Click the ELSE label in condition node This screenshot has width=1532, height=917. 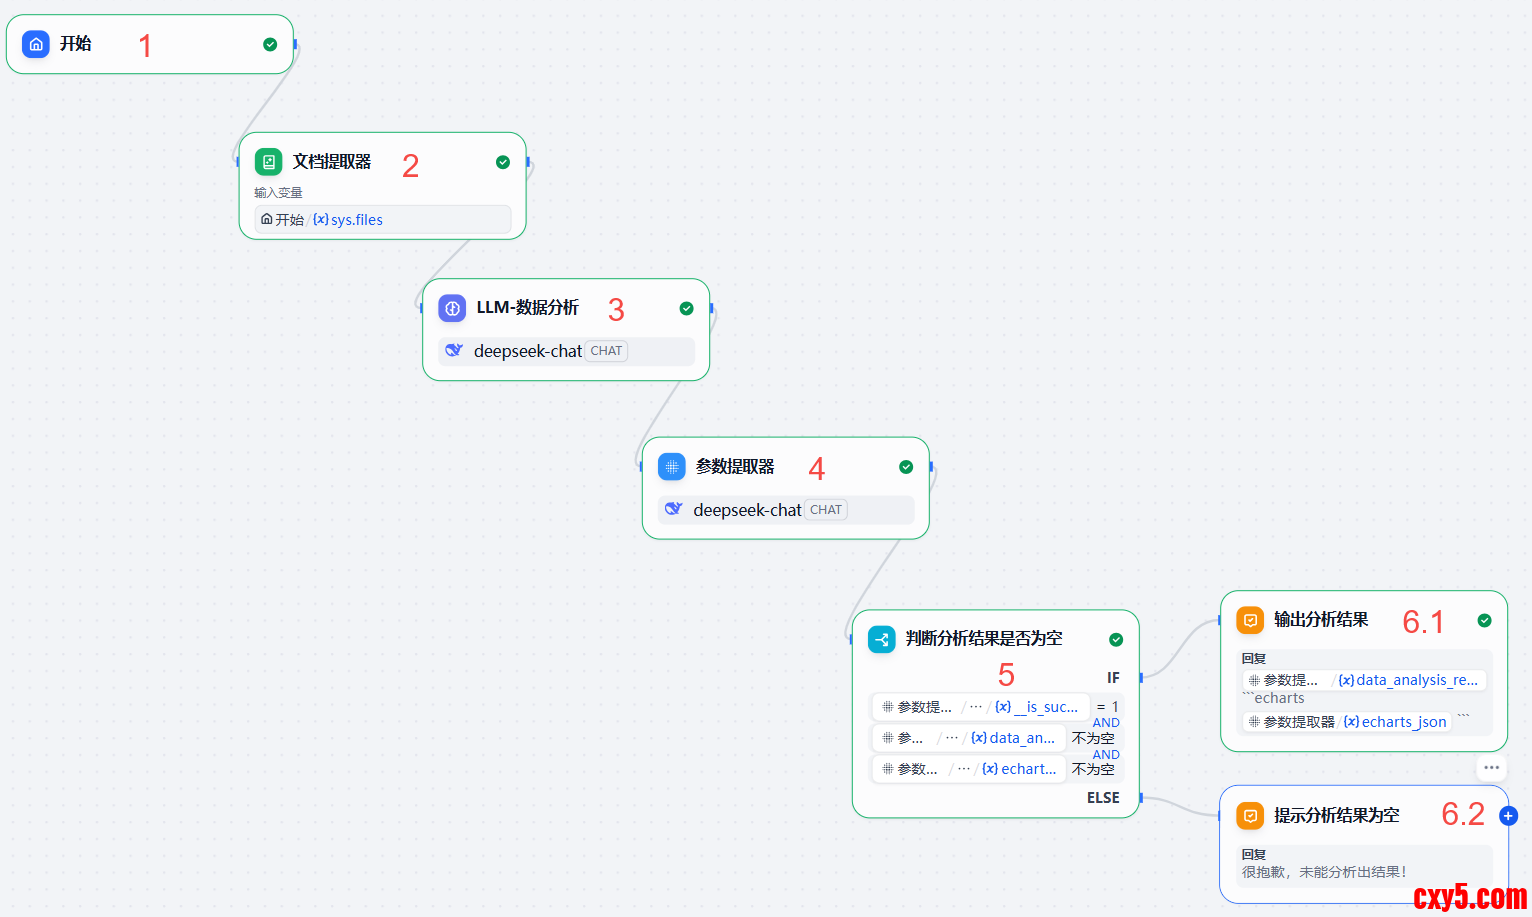pos(1103,798)
